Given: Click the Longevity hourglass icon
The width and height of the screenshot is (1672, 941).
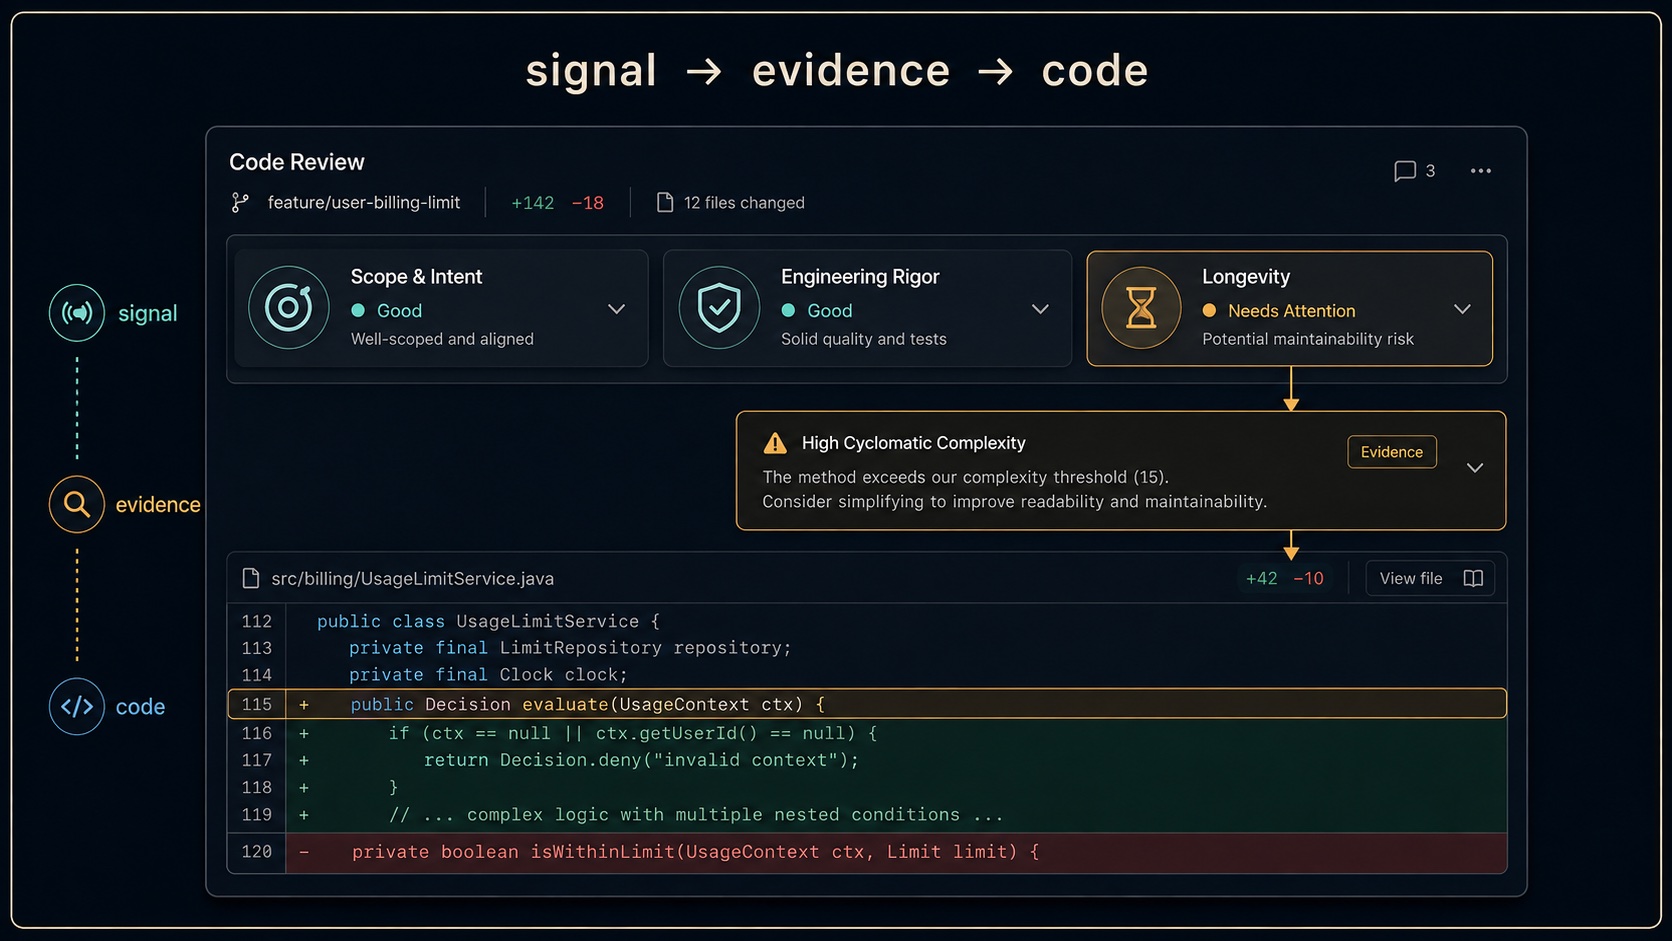Looking at the screenshot, I should point(1141,308).
